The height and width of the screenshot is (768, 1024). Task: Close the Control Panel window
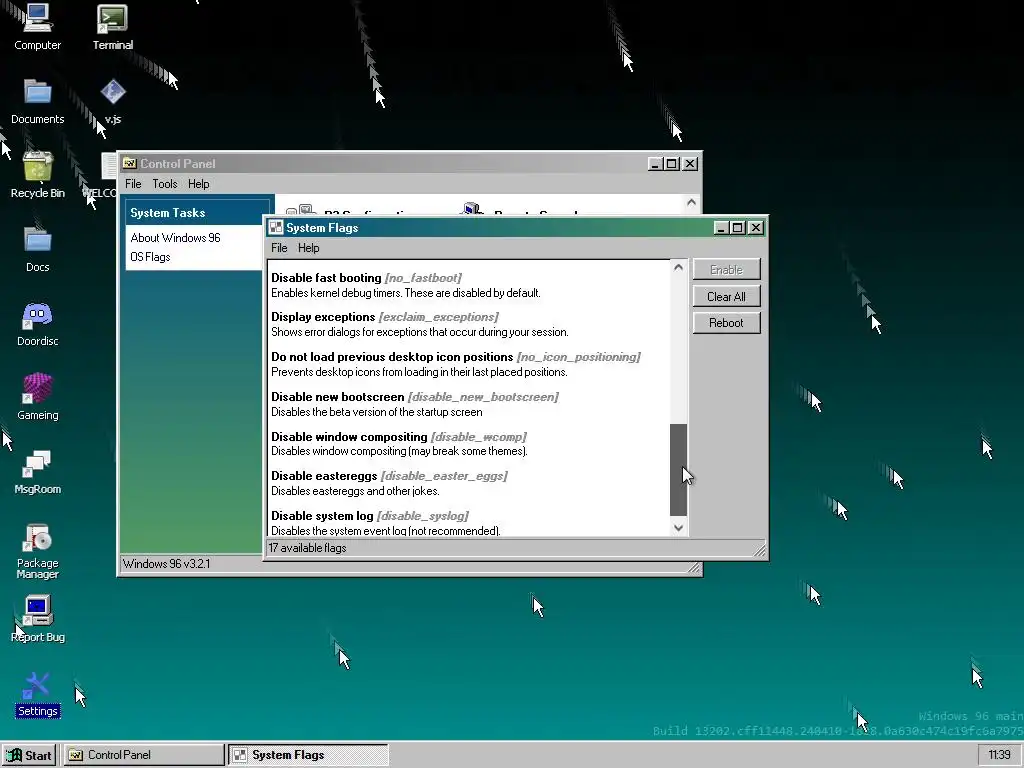pyautogui.click(x=690, y=163)
